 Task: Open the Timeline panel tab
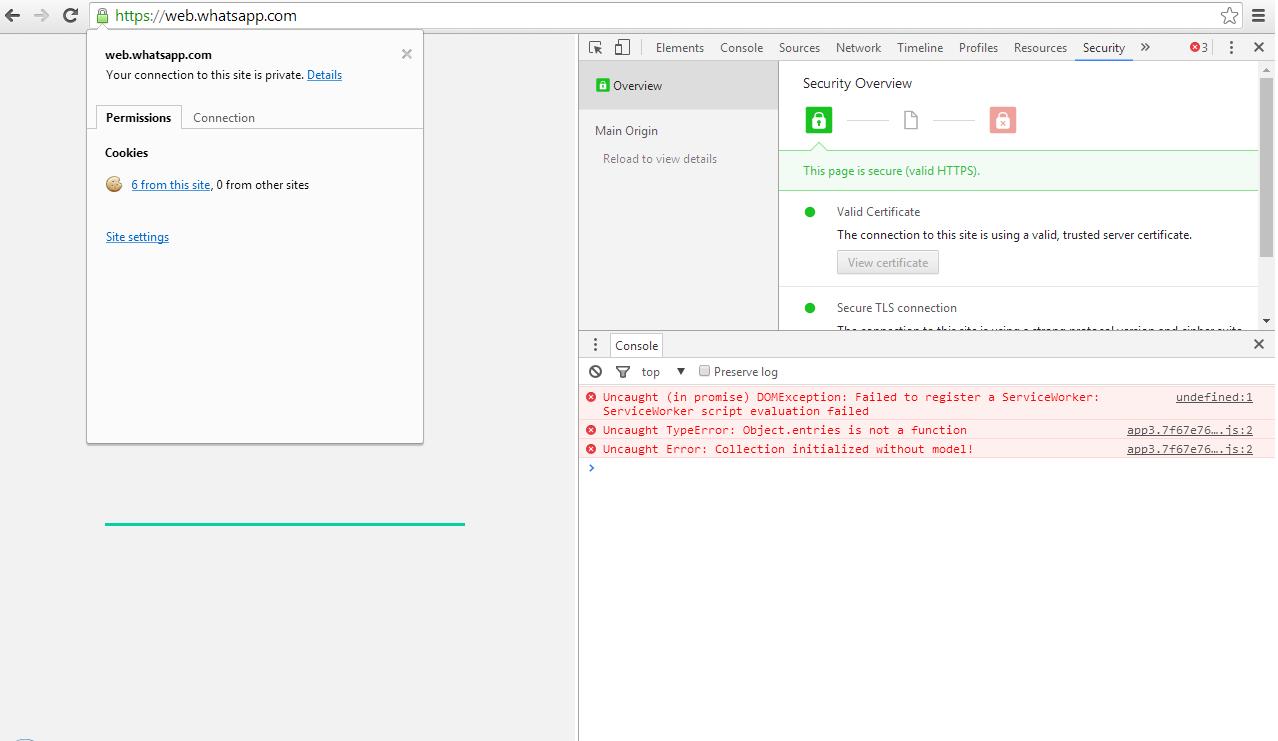(x=920, y=47)
